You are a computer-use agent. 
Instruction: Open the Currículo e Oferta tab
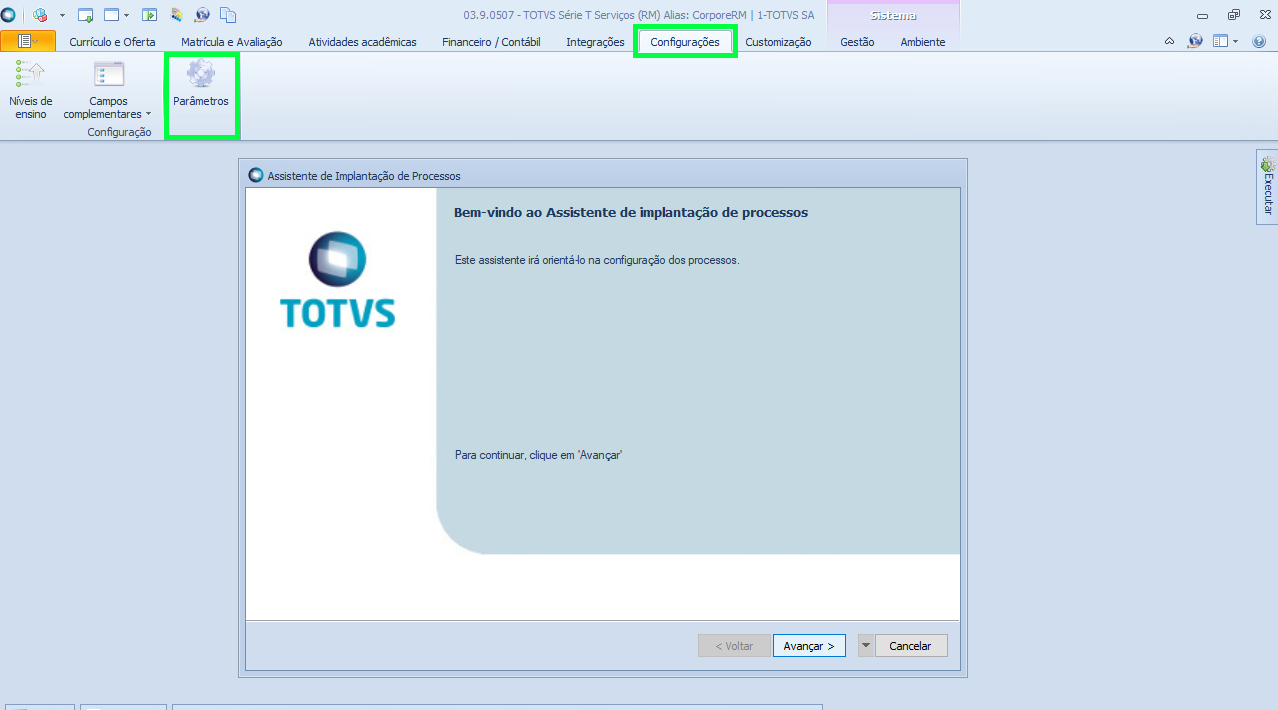pos(112,42)
